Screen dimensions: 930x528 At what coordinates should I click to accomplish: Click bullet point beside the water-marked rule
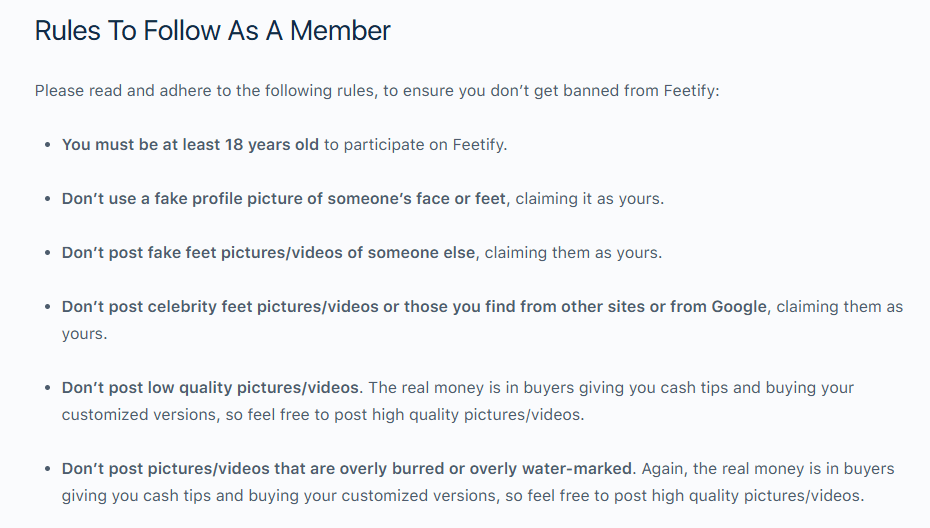pos(48,468)
